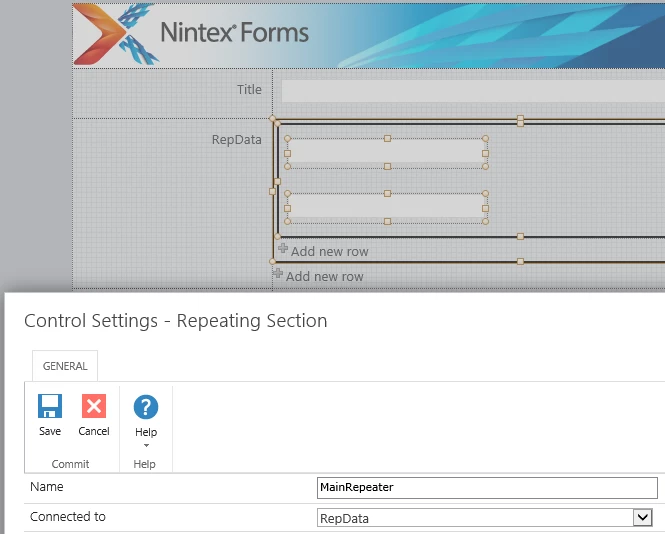
Task: Click the red Cancel icon
Action: pyautogui.click(x=94, y=406)
